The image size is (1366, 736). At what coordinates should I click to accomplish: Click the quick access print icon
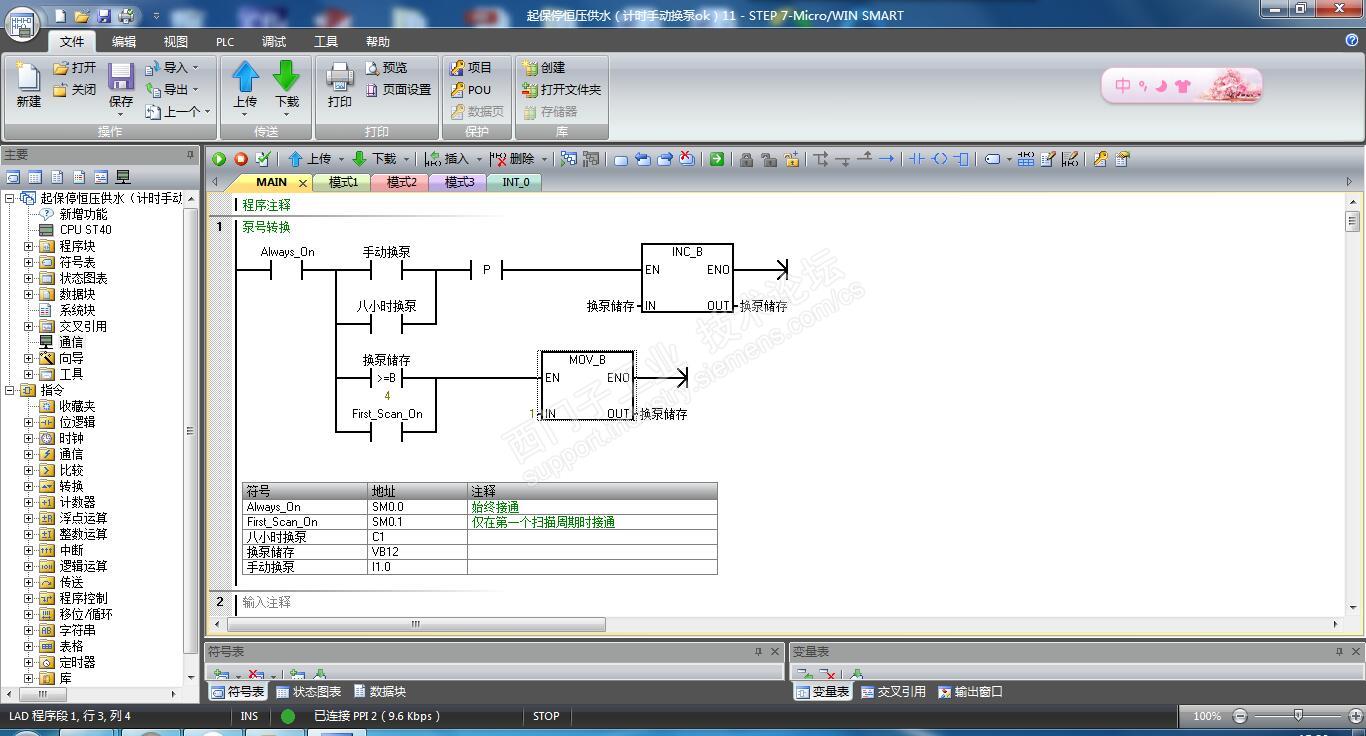click(x=126, y=15)
